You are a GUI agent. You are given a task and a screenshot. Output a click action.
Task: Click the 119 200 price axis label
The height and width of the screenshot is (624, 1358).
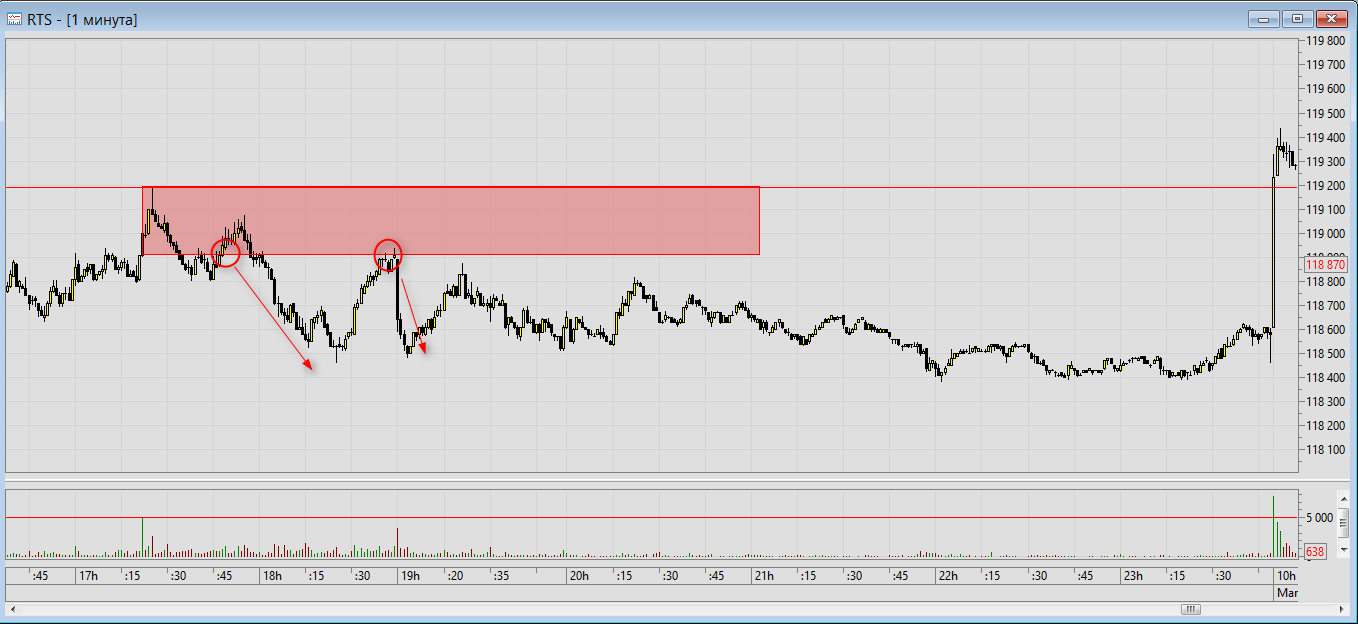coord(1328,185)
